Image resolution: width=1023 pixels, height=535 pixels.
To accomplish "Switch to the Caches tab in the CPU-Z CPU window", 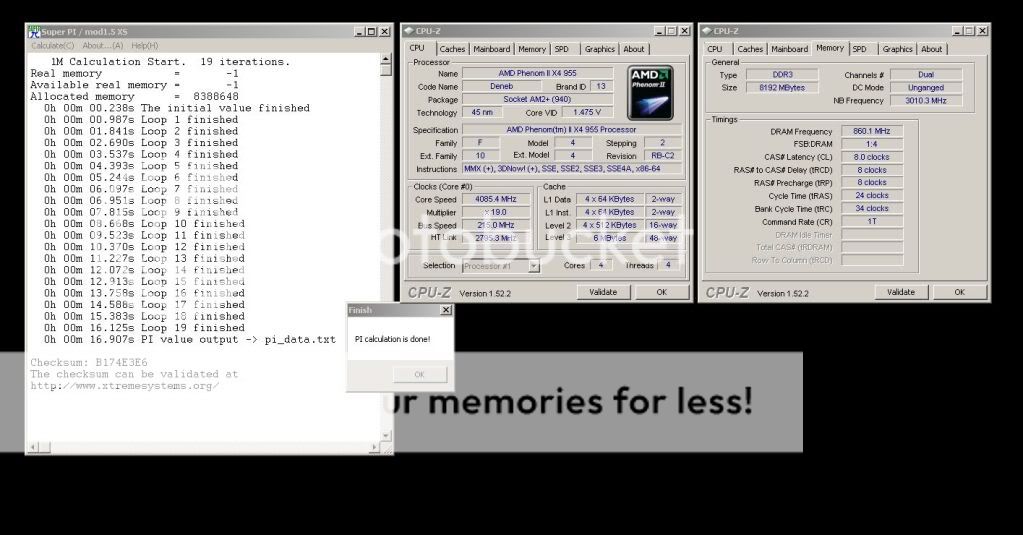I will point(452,49).
